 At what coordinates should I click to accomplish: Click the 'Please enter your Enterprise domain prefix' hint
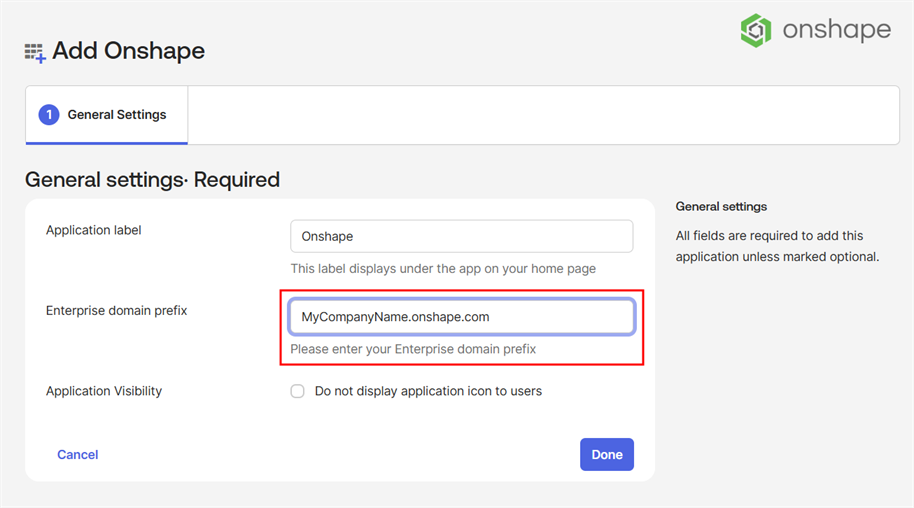413,349
